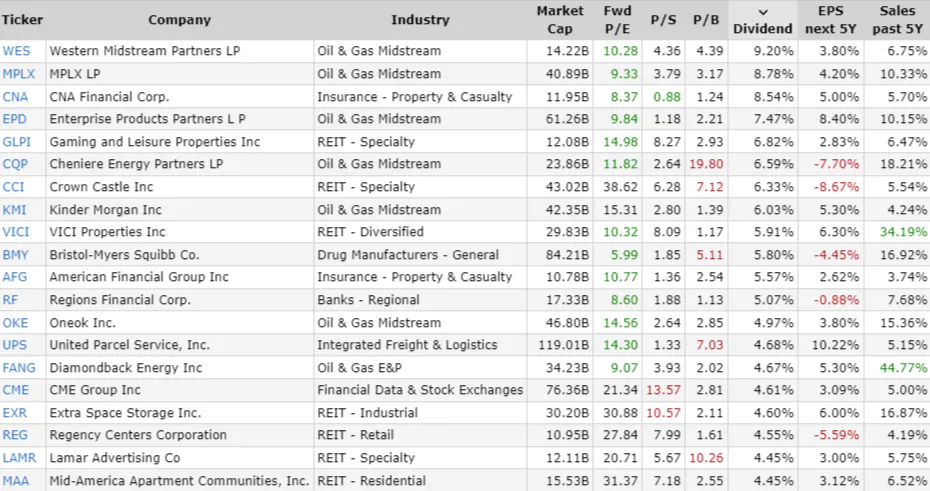Select the AFG ticker link
This screenshot has height=491, width=930.
(x=15, y=277)
